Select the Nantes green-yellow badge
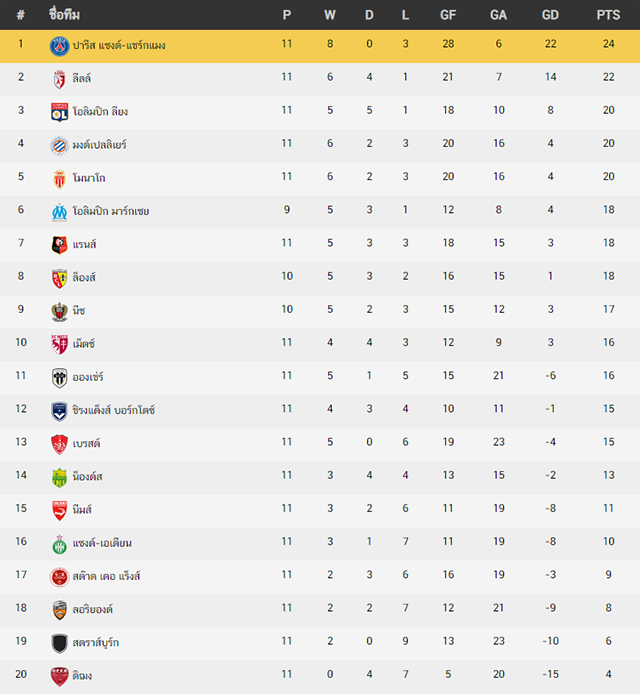This screenshot has width=640, height=696. tap(59, 478)
